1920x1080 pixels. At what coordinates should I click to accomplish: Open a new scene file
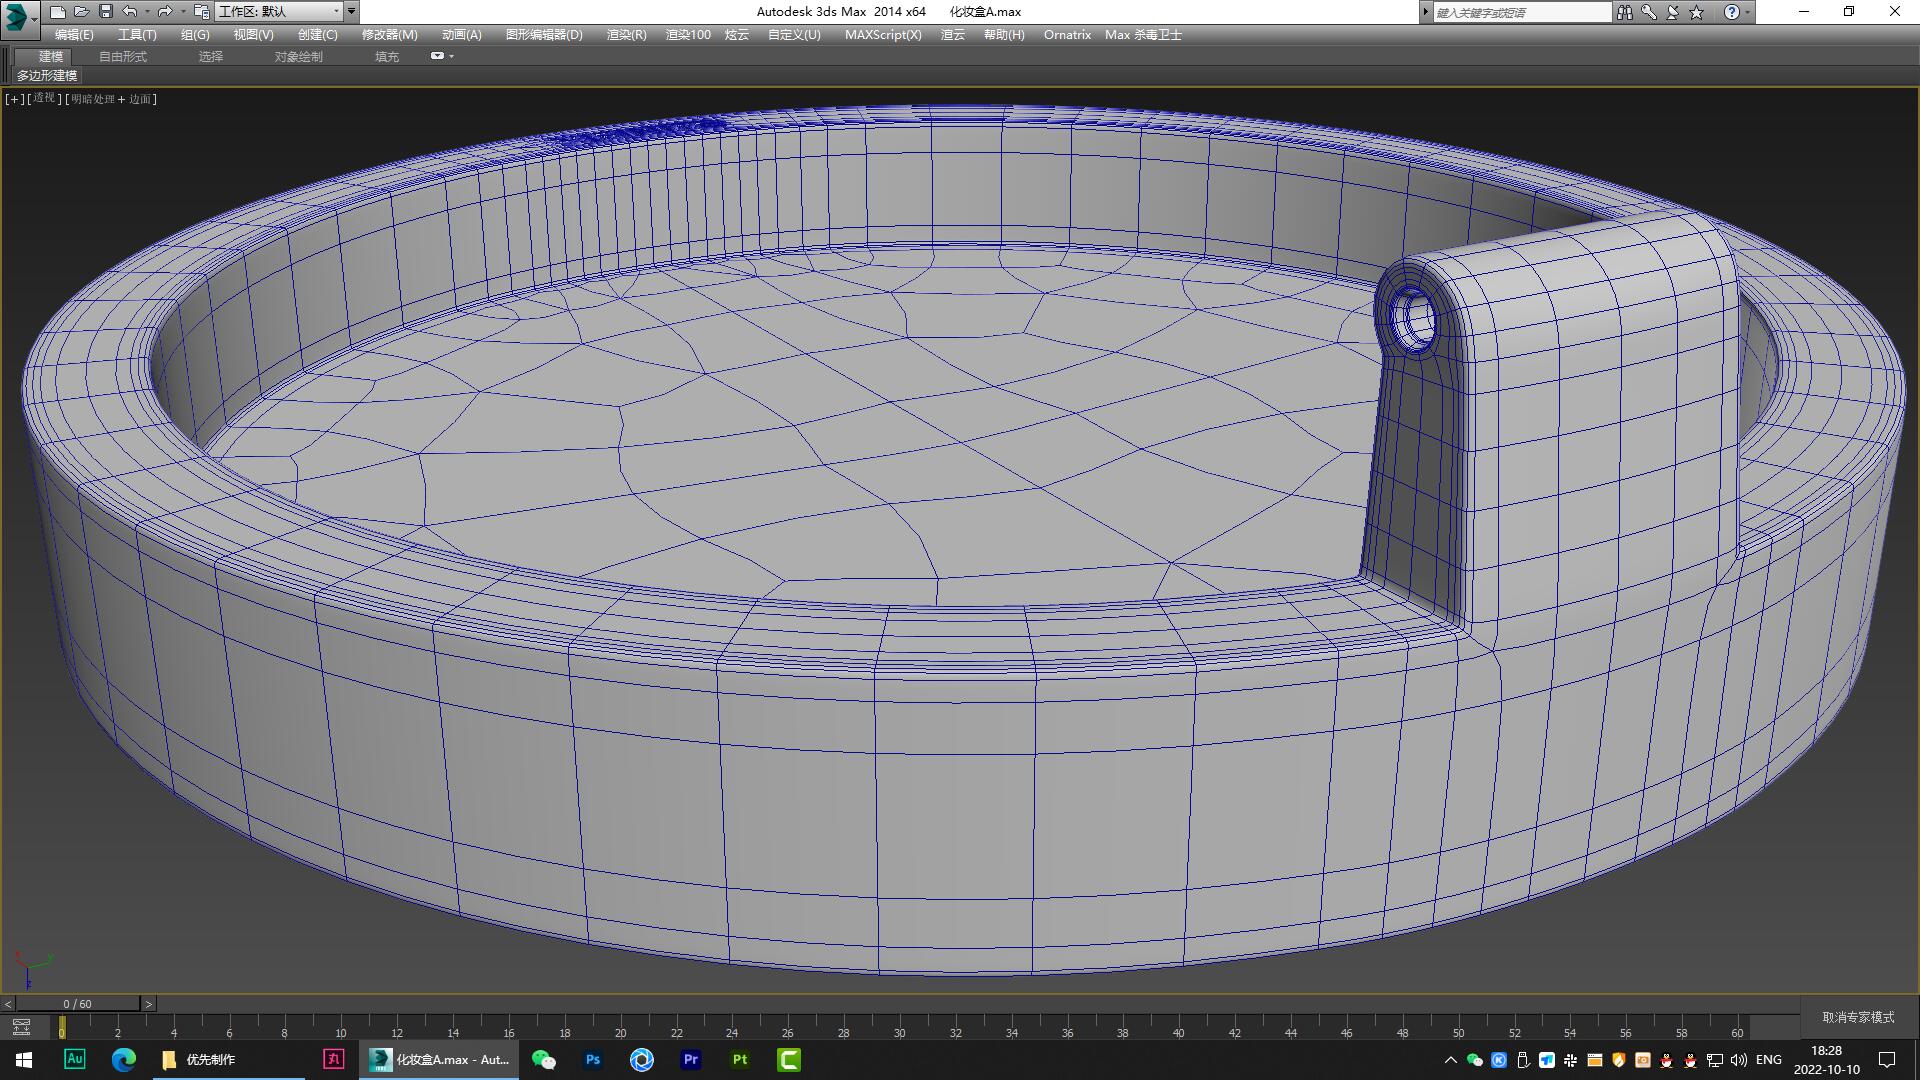click(x=59, y=12)
